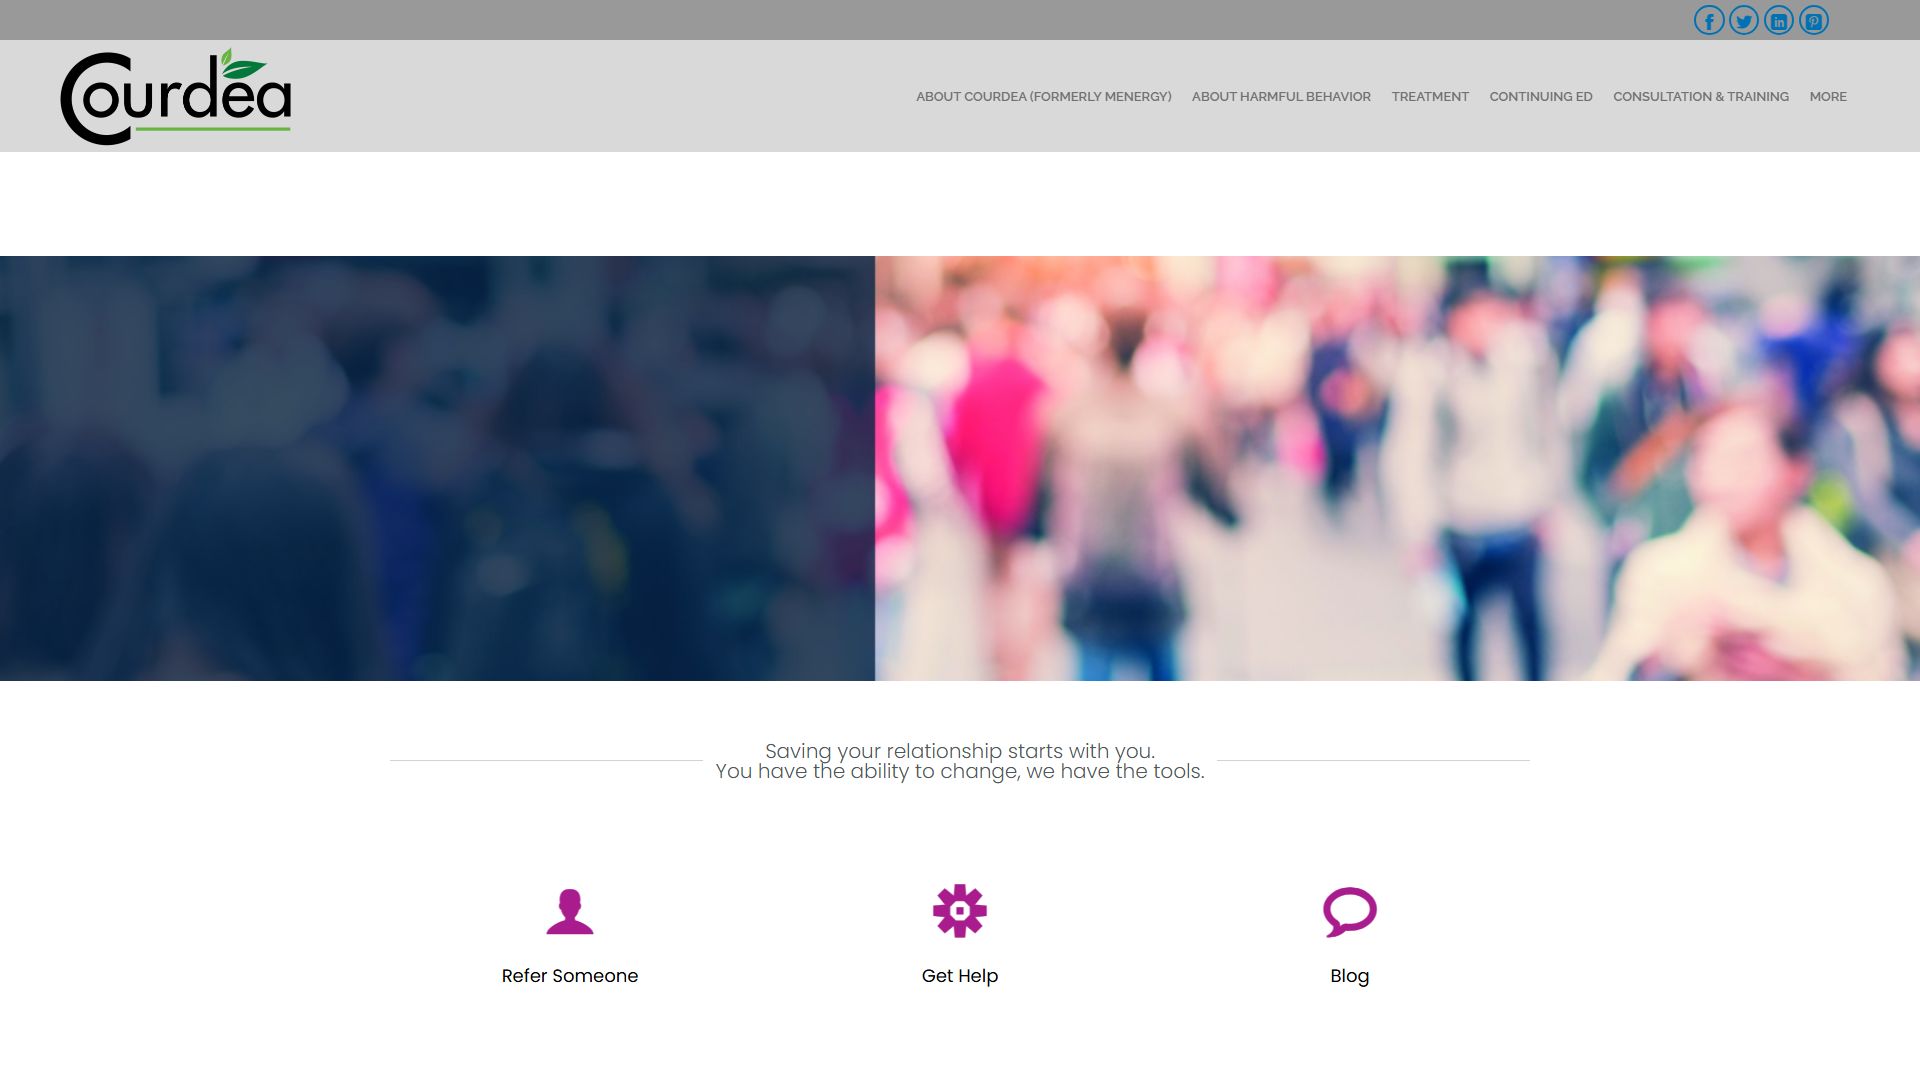This screenshot has height=1080, width=1920.
Task: Click the purple person icon
Action: [x=570, y=911]
